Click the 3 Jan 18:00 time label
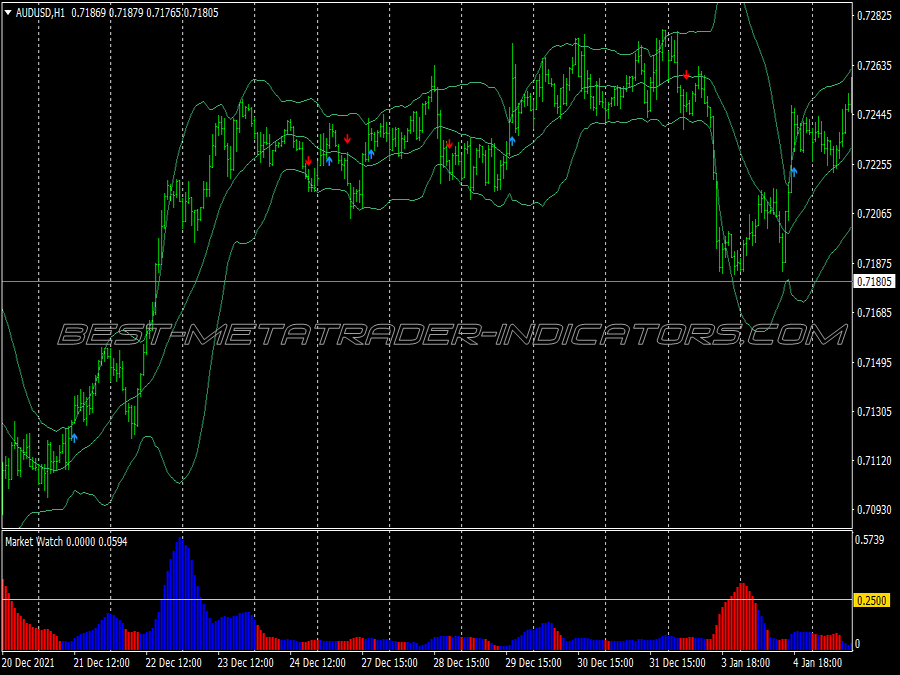The width and height of the screenshot is (900, 675). 746,663
